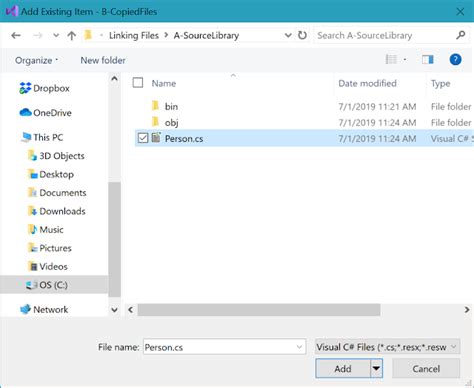Close the Add Existing Item dialog

(x=460, y=12)
